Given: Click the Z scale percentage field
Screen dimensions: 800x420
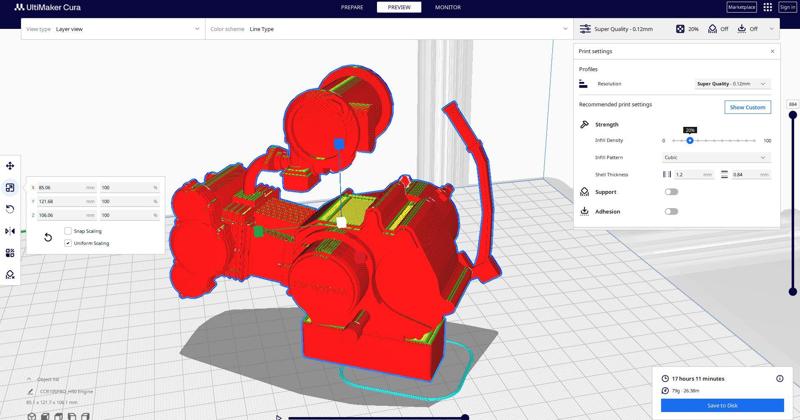Looking at the screenshot, I should pos(130,215).
